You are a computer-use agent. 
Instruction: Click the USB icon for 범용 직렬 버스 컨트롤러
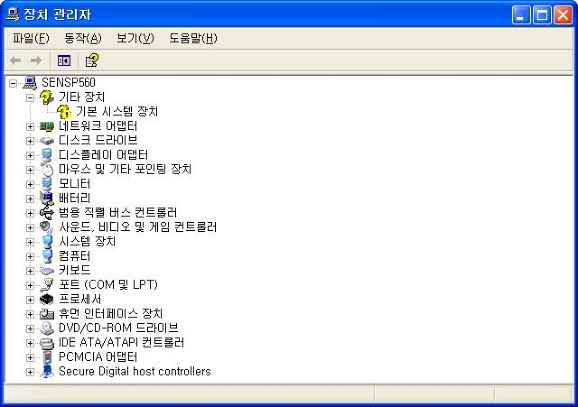click(47, 213)
